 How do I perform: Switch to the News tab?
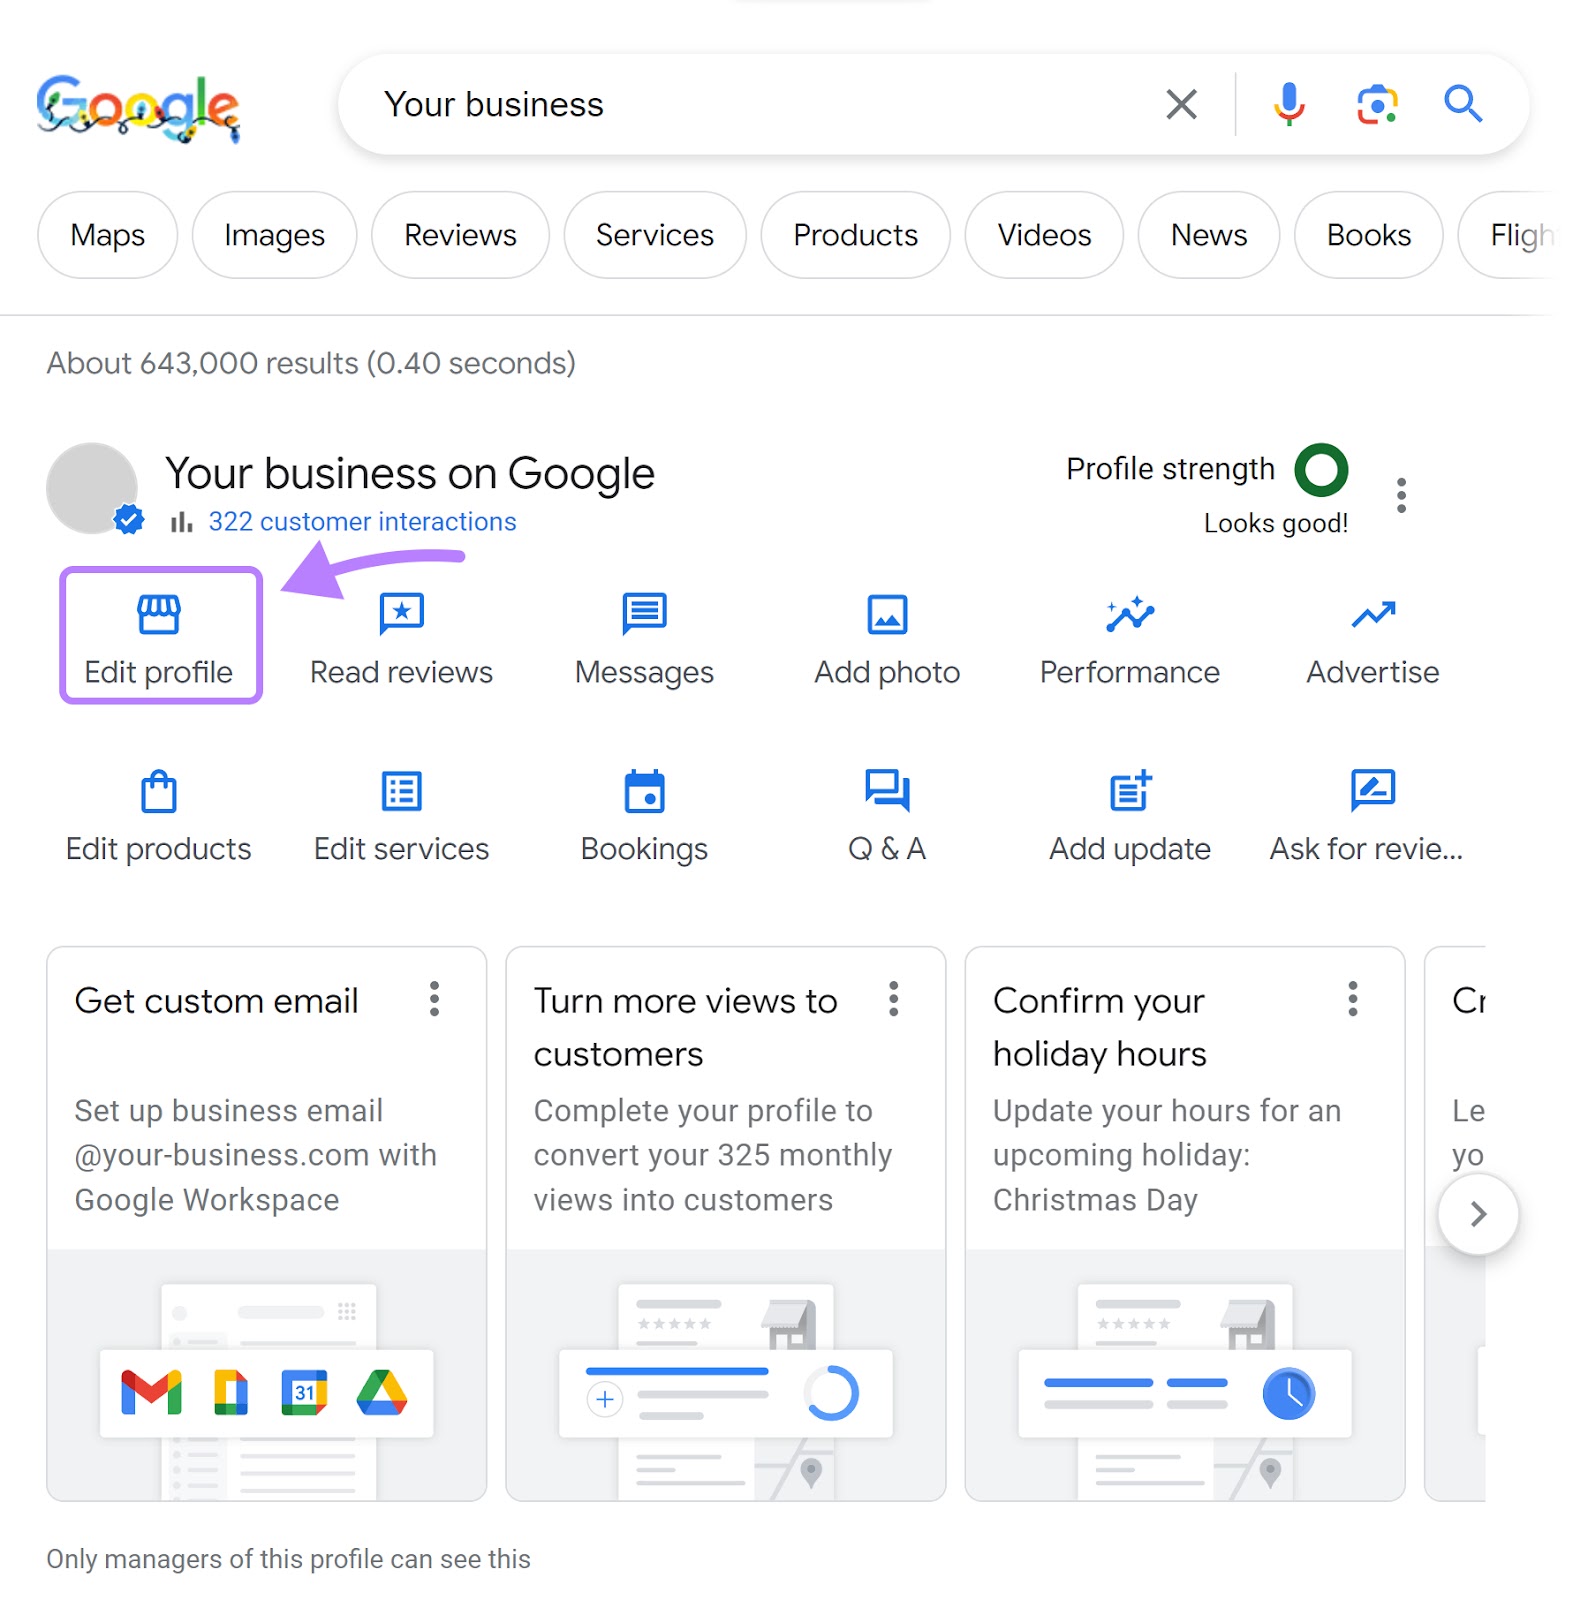click(1208, 235)
